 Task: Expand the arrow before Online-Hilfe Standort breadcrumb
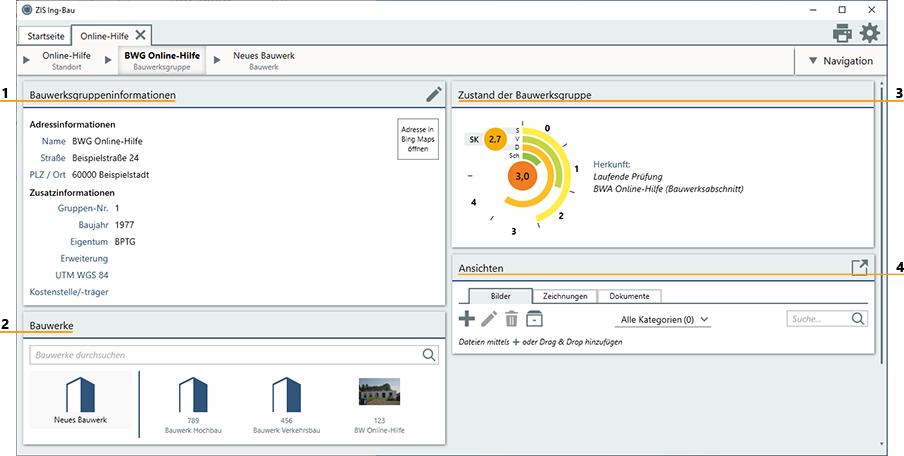(x=27, y=61)
